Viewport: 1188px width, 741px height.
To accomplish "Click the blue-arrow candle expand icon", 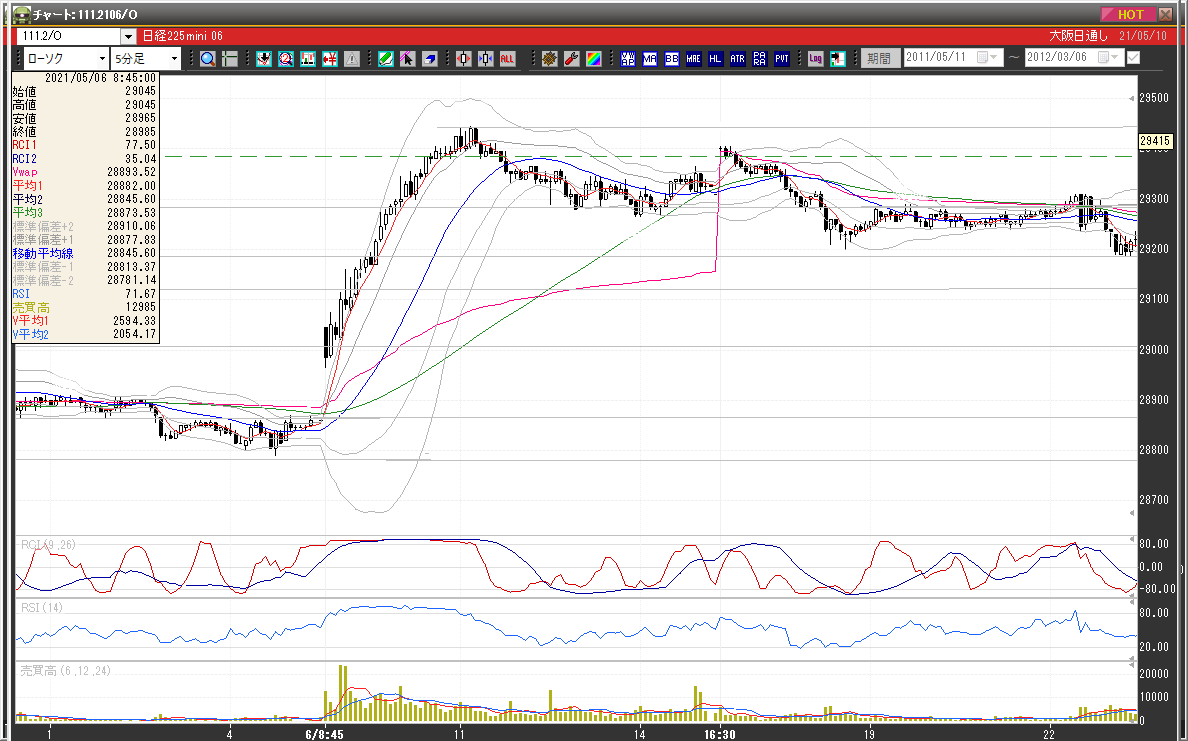I will (x=486, y=58).
